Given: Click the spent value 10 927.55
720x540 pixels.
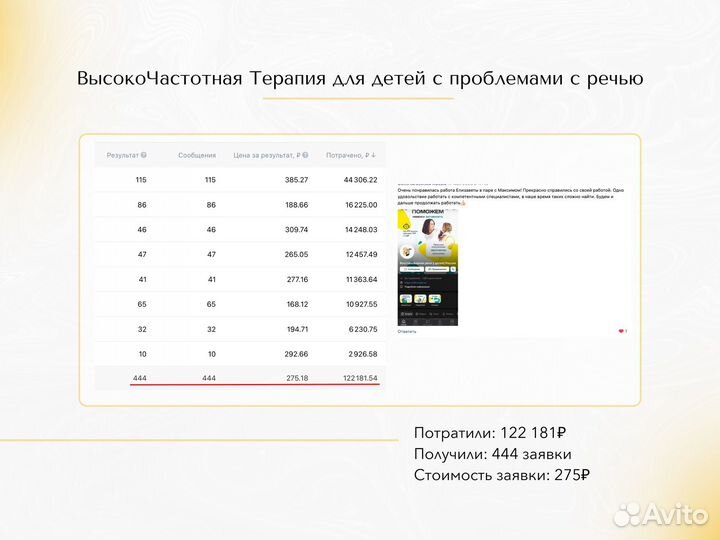Looking at the screenshot, I should click(361, 304).
